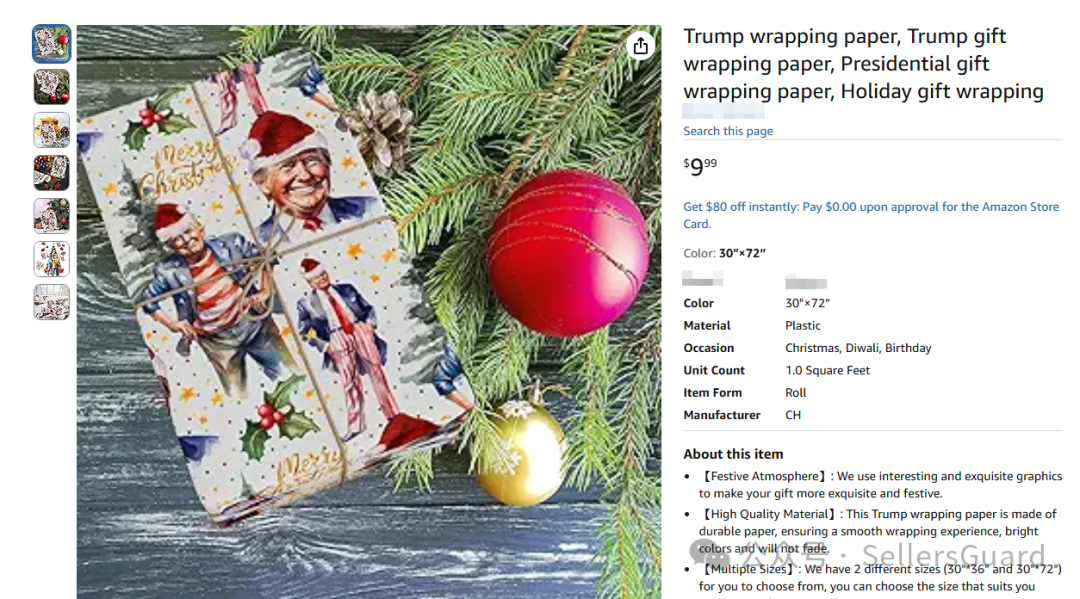The height and width of the screenshot is (599, 1080).
Task: Click the Trump wrapping paper product title
Action: pyautogui.click(x=863, y=63)
